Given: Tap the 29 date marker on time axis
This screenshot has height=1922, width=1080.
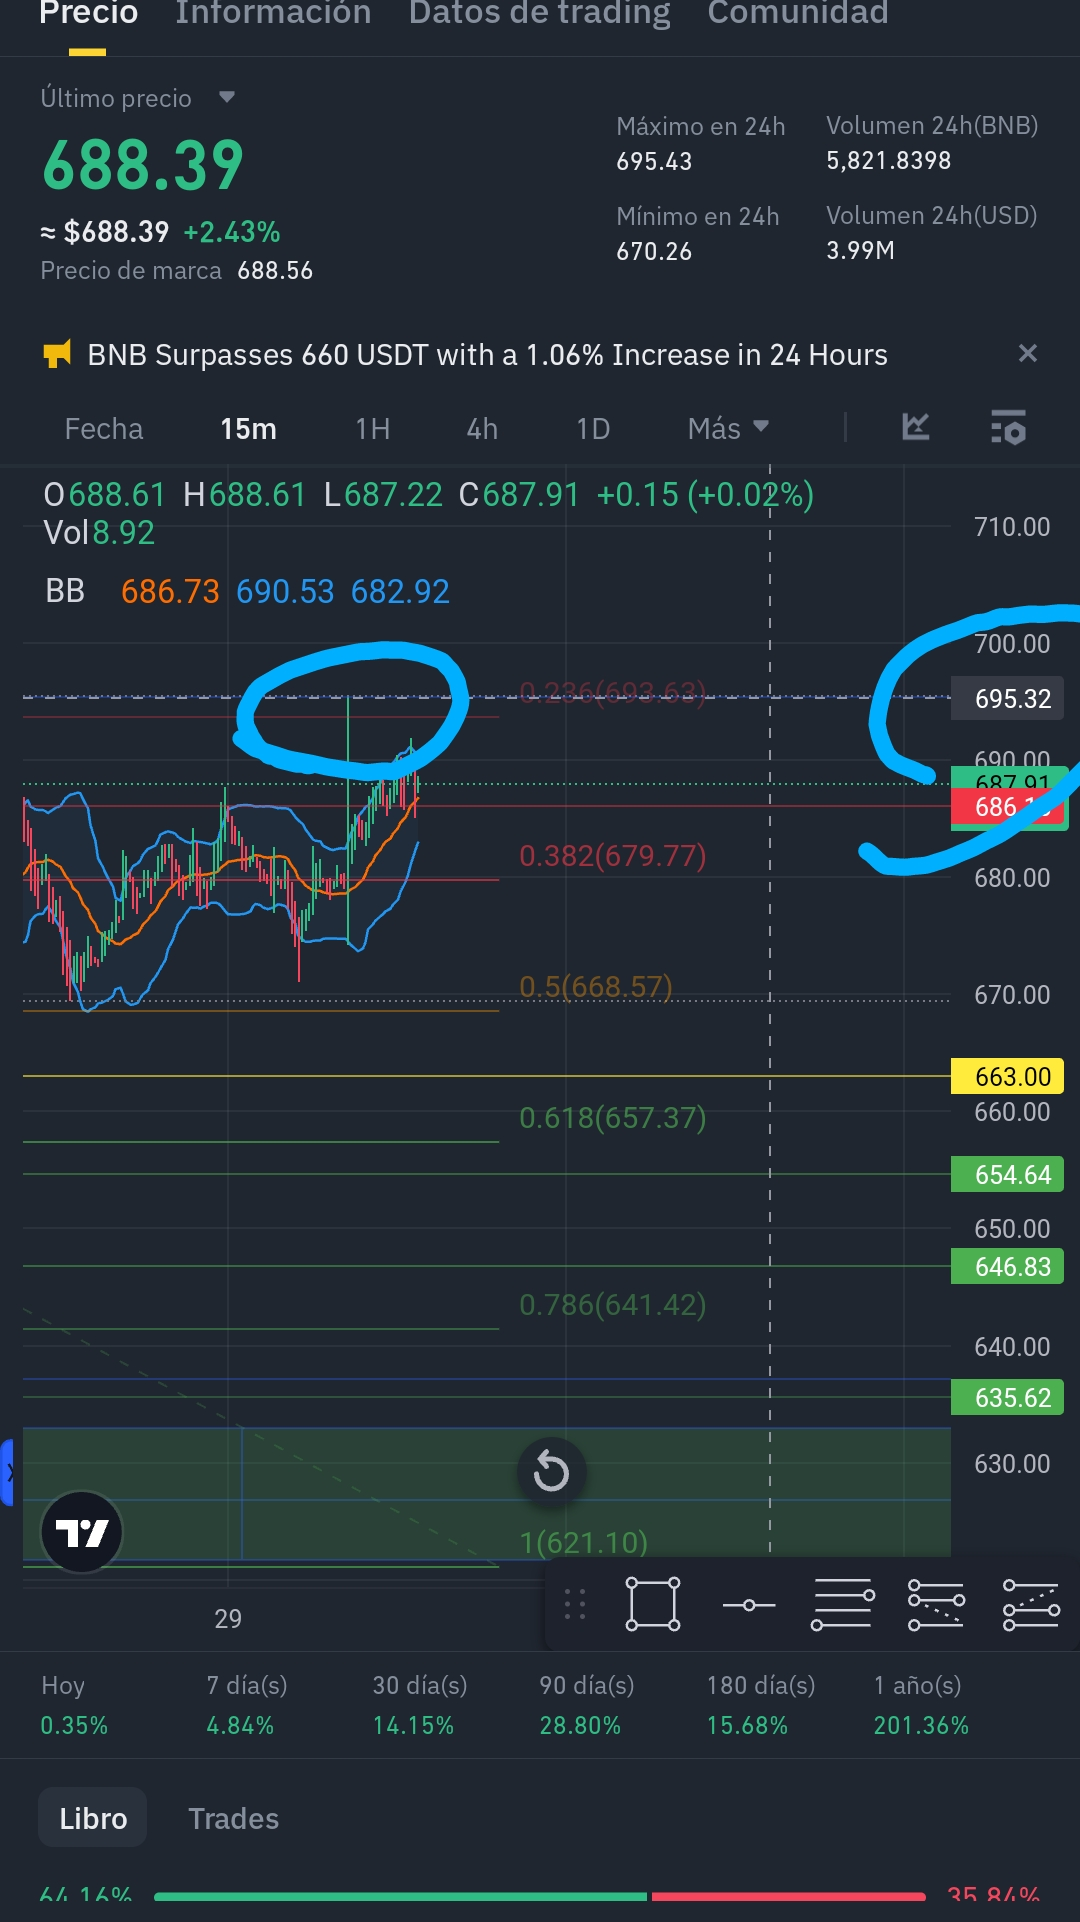Looking at the screenshot, I should 228,1618.
